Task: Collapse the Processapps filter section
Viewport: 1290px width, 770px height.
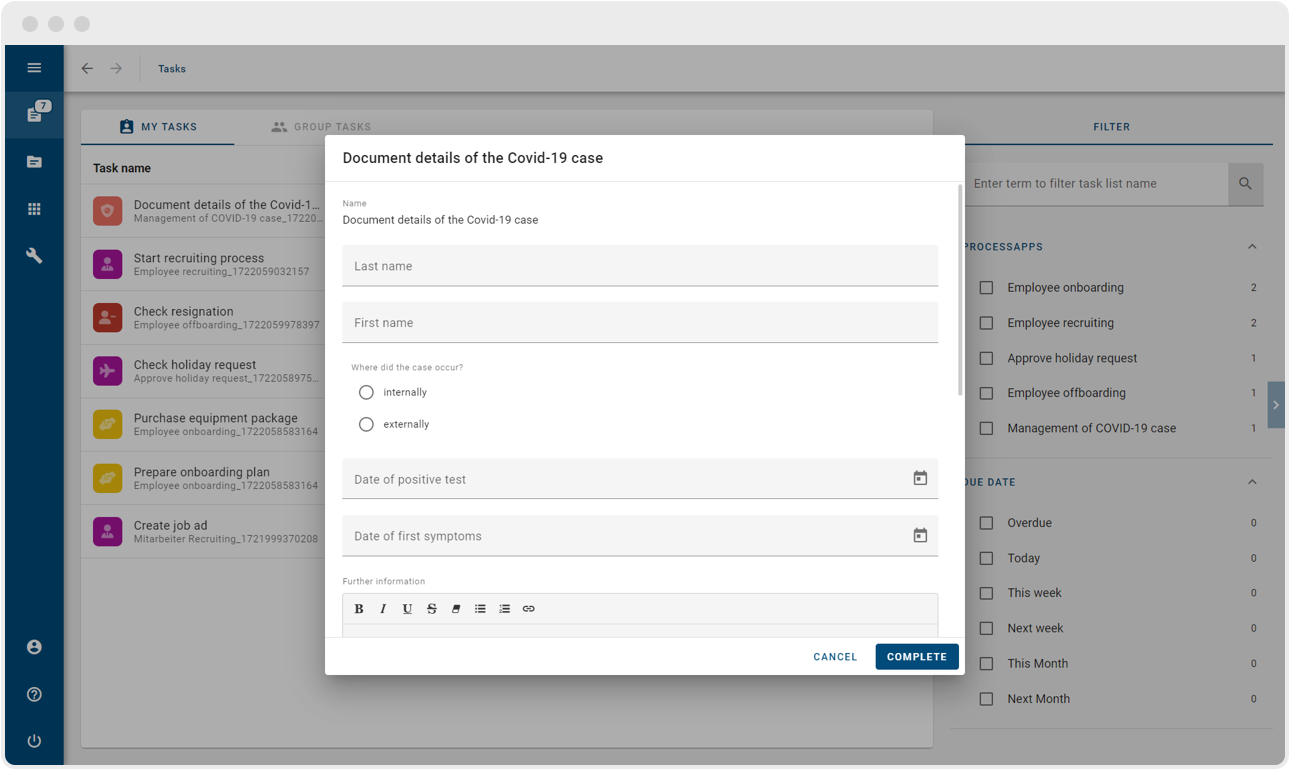Action: pos(1252,247)
